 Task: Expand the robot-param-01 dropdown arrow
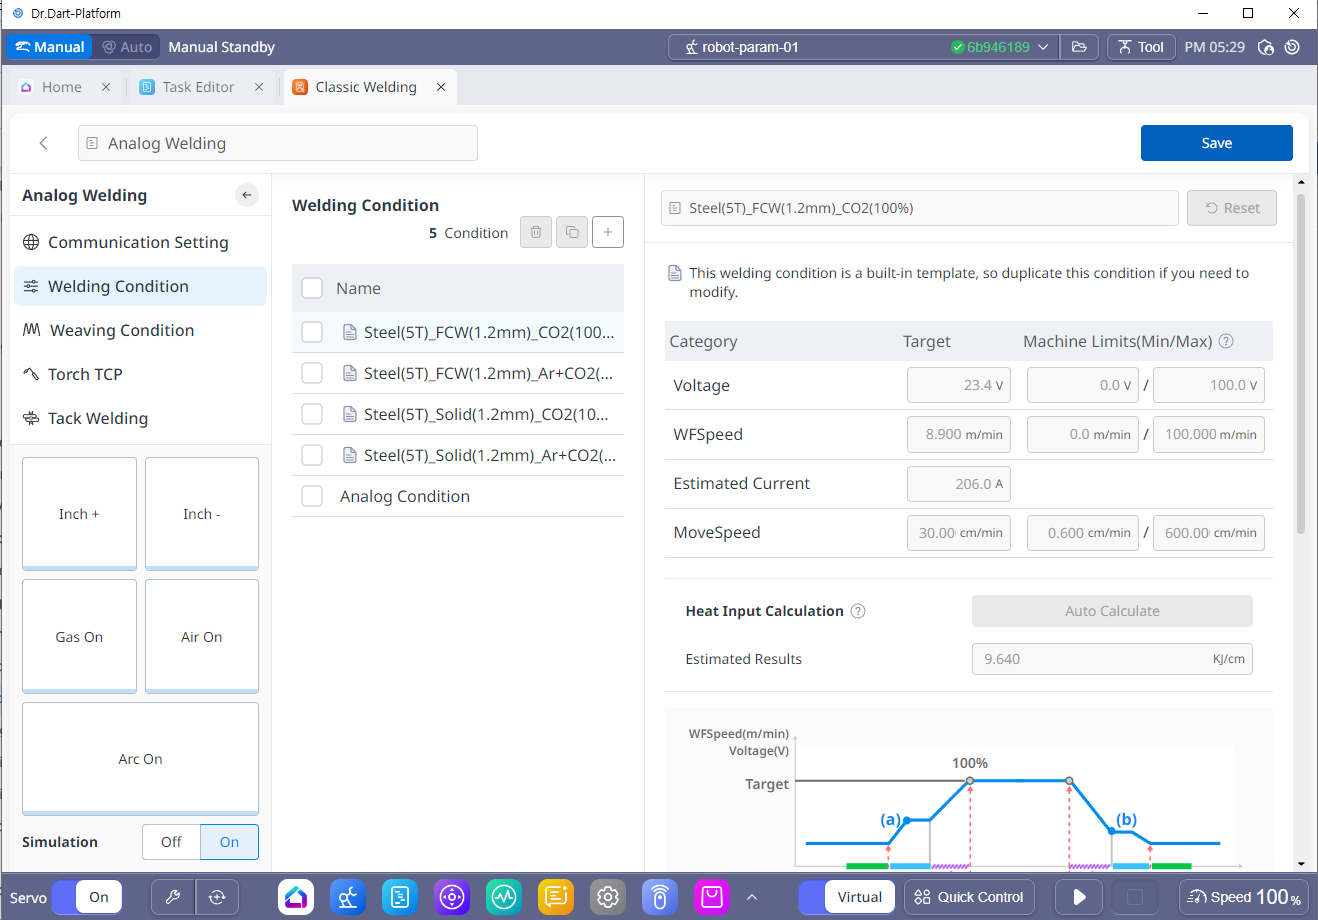[1043, 47]
